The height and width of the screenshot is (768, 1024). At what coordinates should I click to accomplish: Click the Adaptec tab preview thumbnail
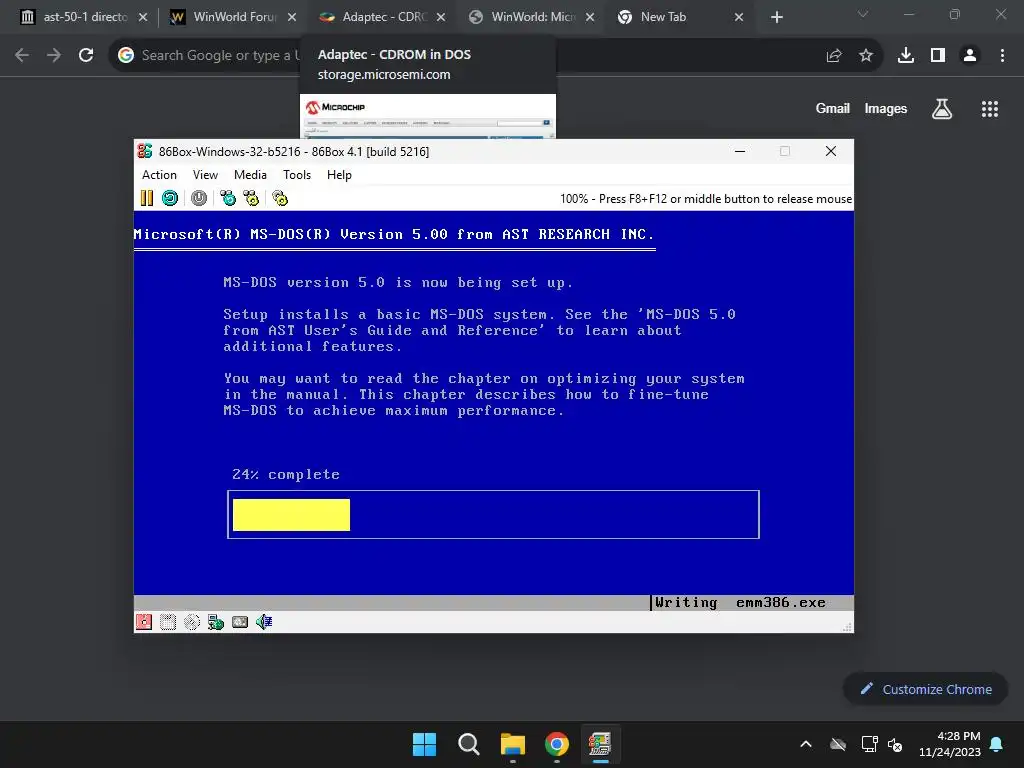tap(428, 116)
